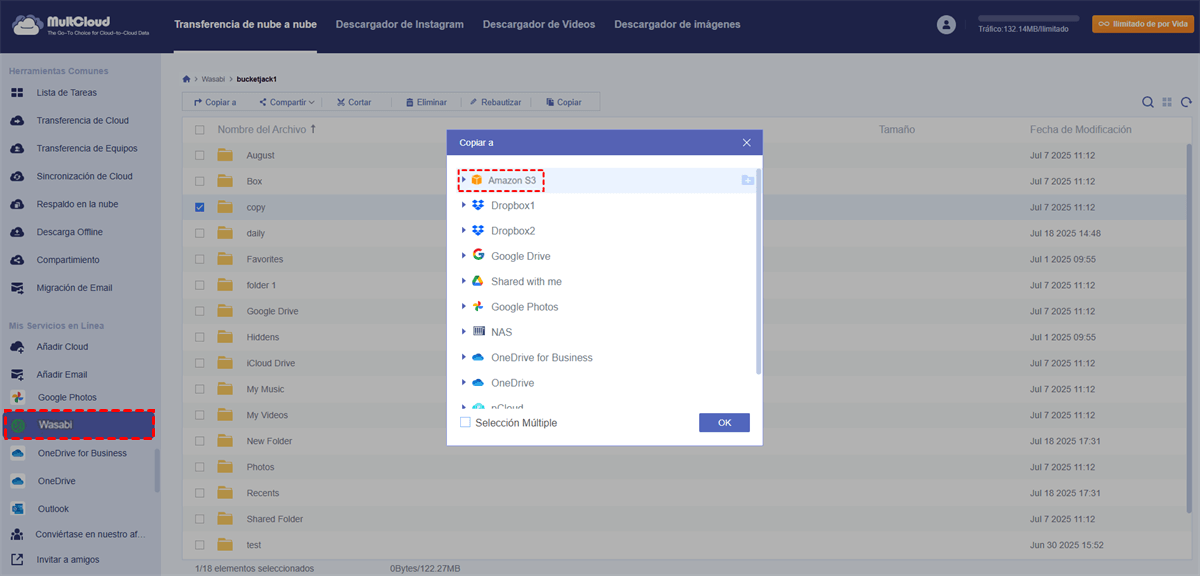Expand the NAS tree node
The height and width of the screenshot is (576, 1200).
tap(464, 332)
